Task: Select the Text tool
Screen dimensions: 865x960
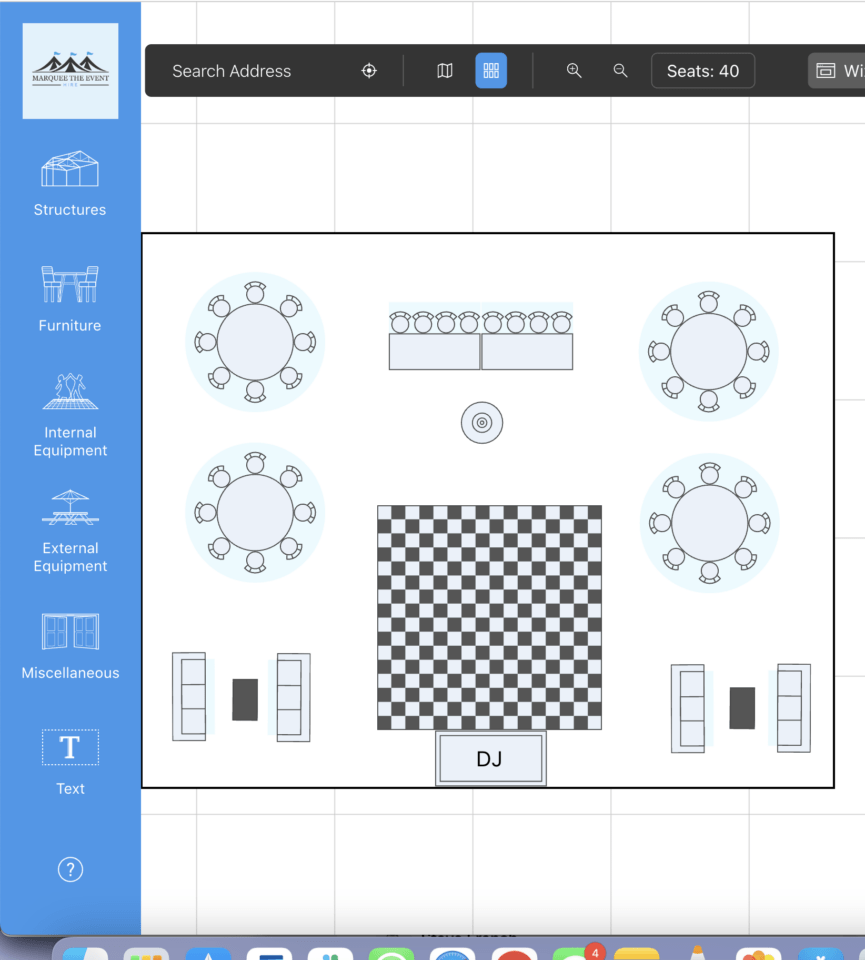Action: point(70,760)
